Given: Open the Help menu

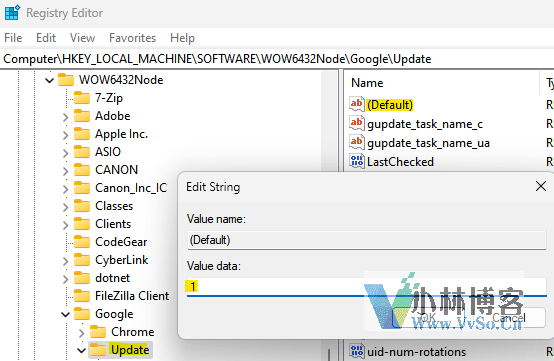Looking at the screenshot, I should pos(182,38).
